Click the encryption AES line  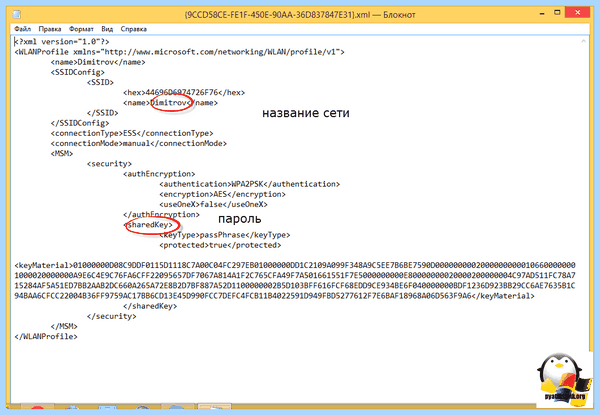click(222, 194)
